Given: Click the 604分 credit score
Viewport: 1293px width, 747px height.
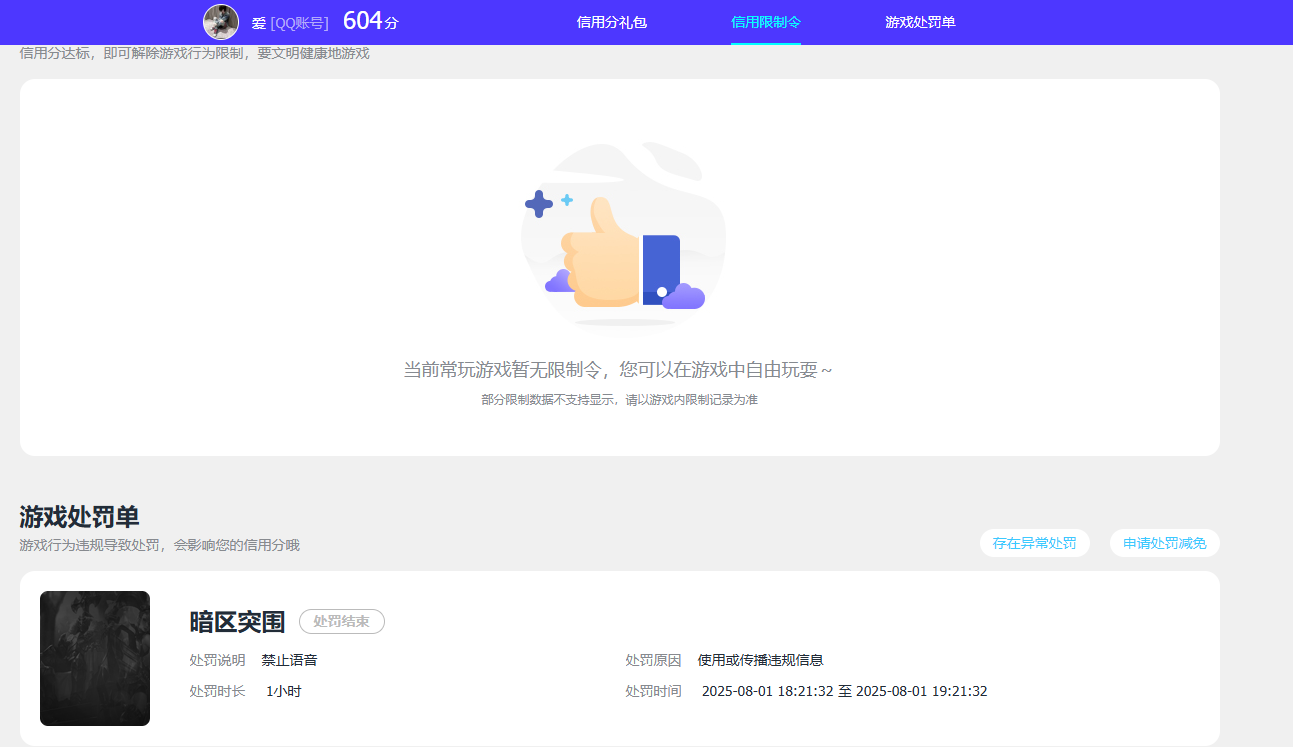Looking at the screenshot, I should pyautogui.click(x=370, y=21).
